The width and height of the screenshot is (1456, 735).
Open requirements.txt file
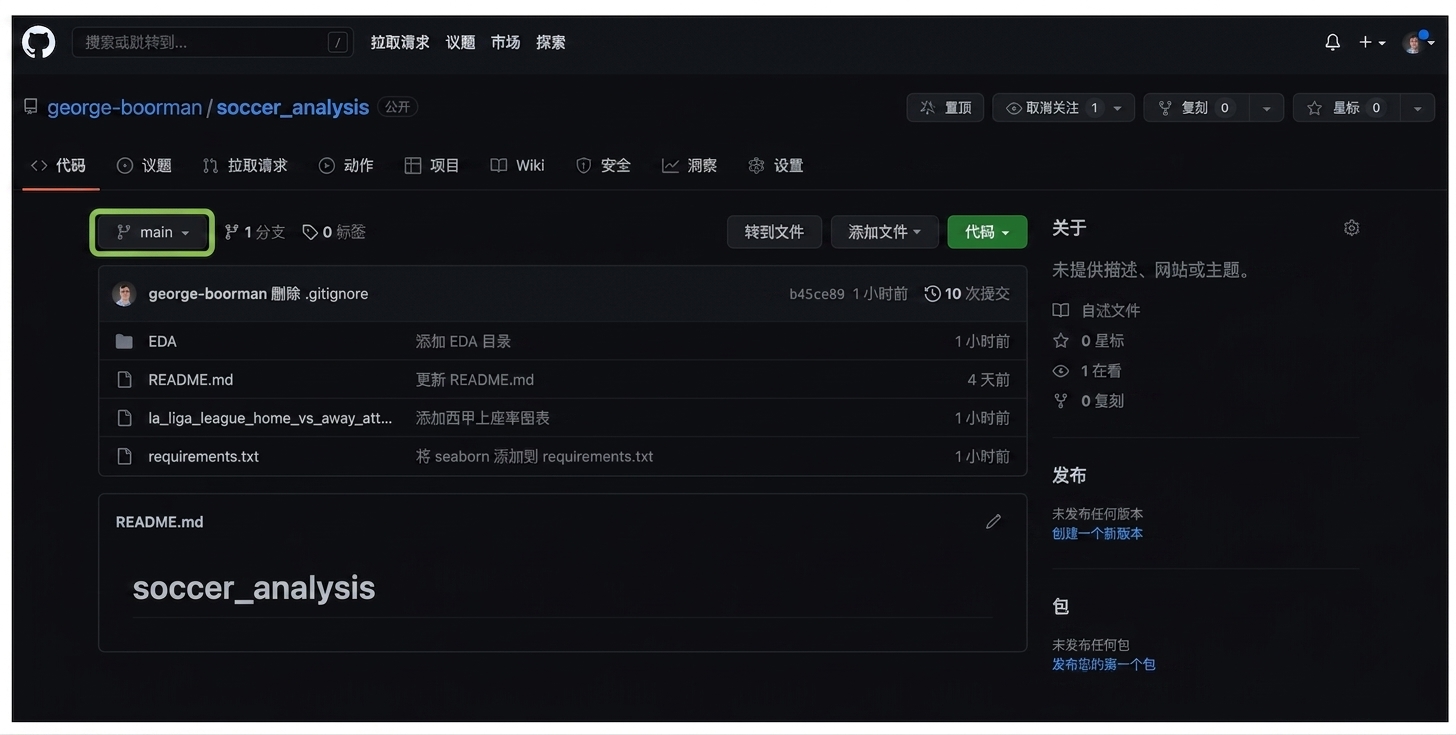point(203,456)
